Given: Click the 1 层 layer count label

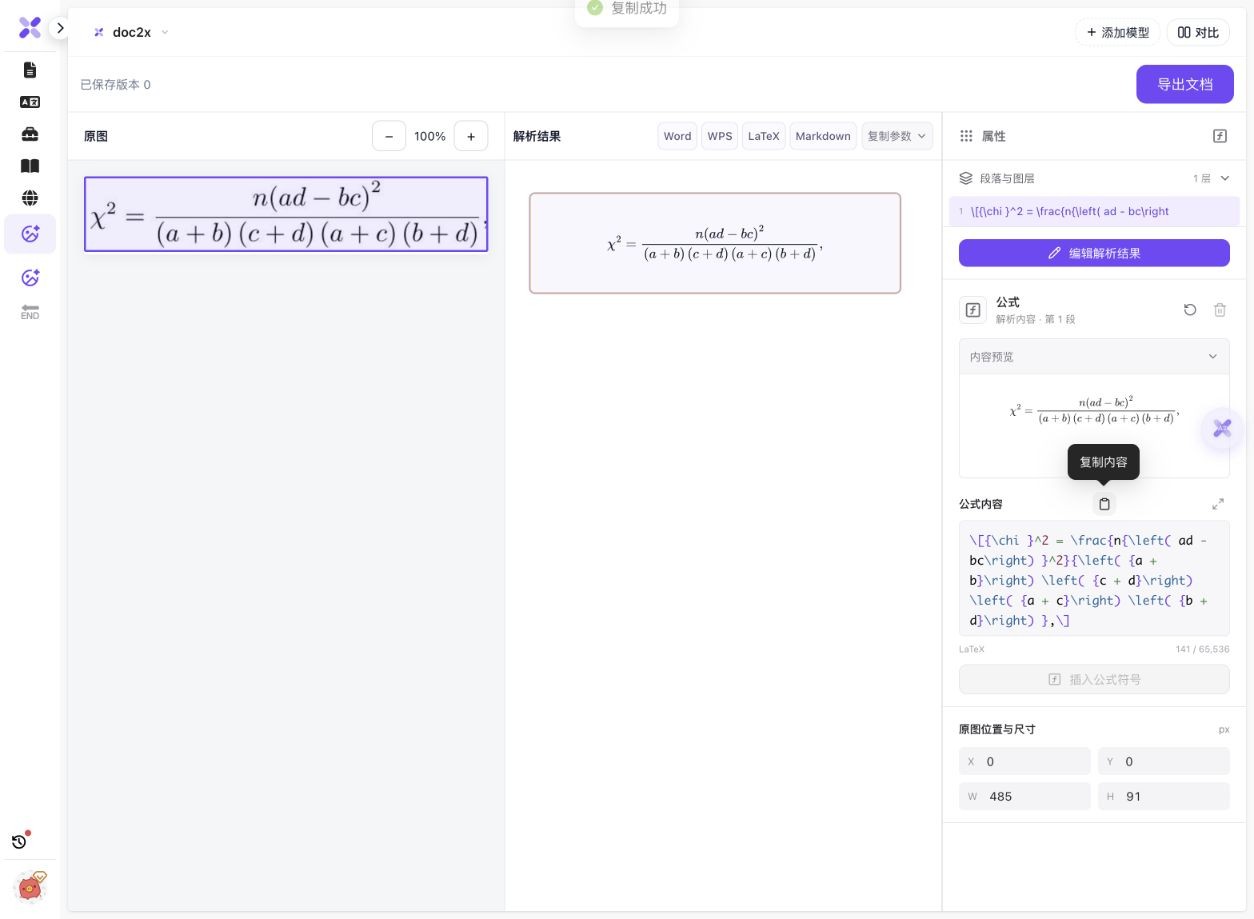Looking at the screenshot, I should (x=1201, y=178).
